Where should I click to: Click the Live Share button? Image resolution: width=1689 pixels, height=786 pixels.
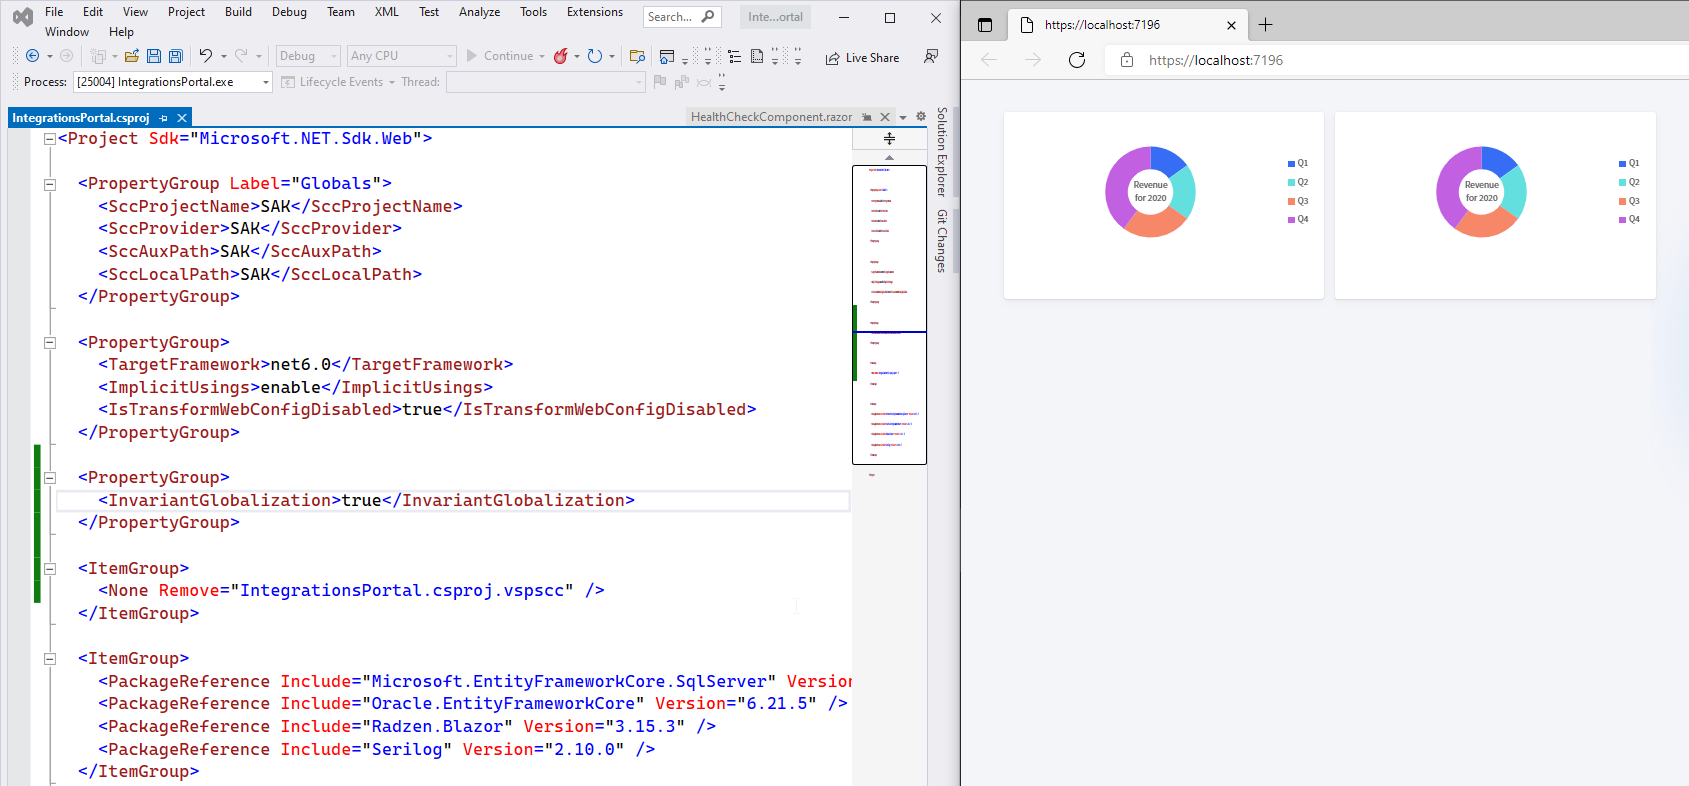(862, 57)
